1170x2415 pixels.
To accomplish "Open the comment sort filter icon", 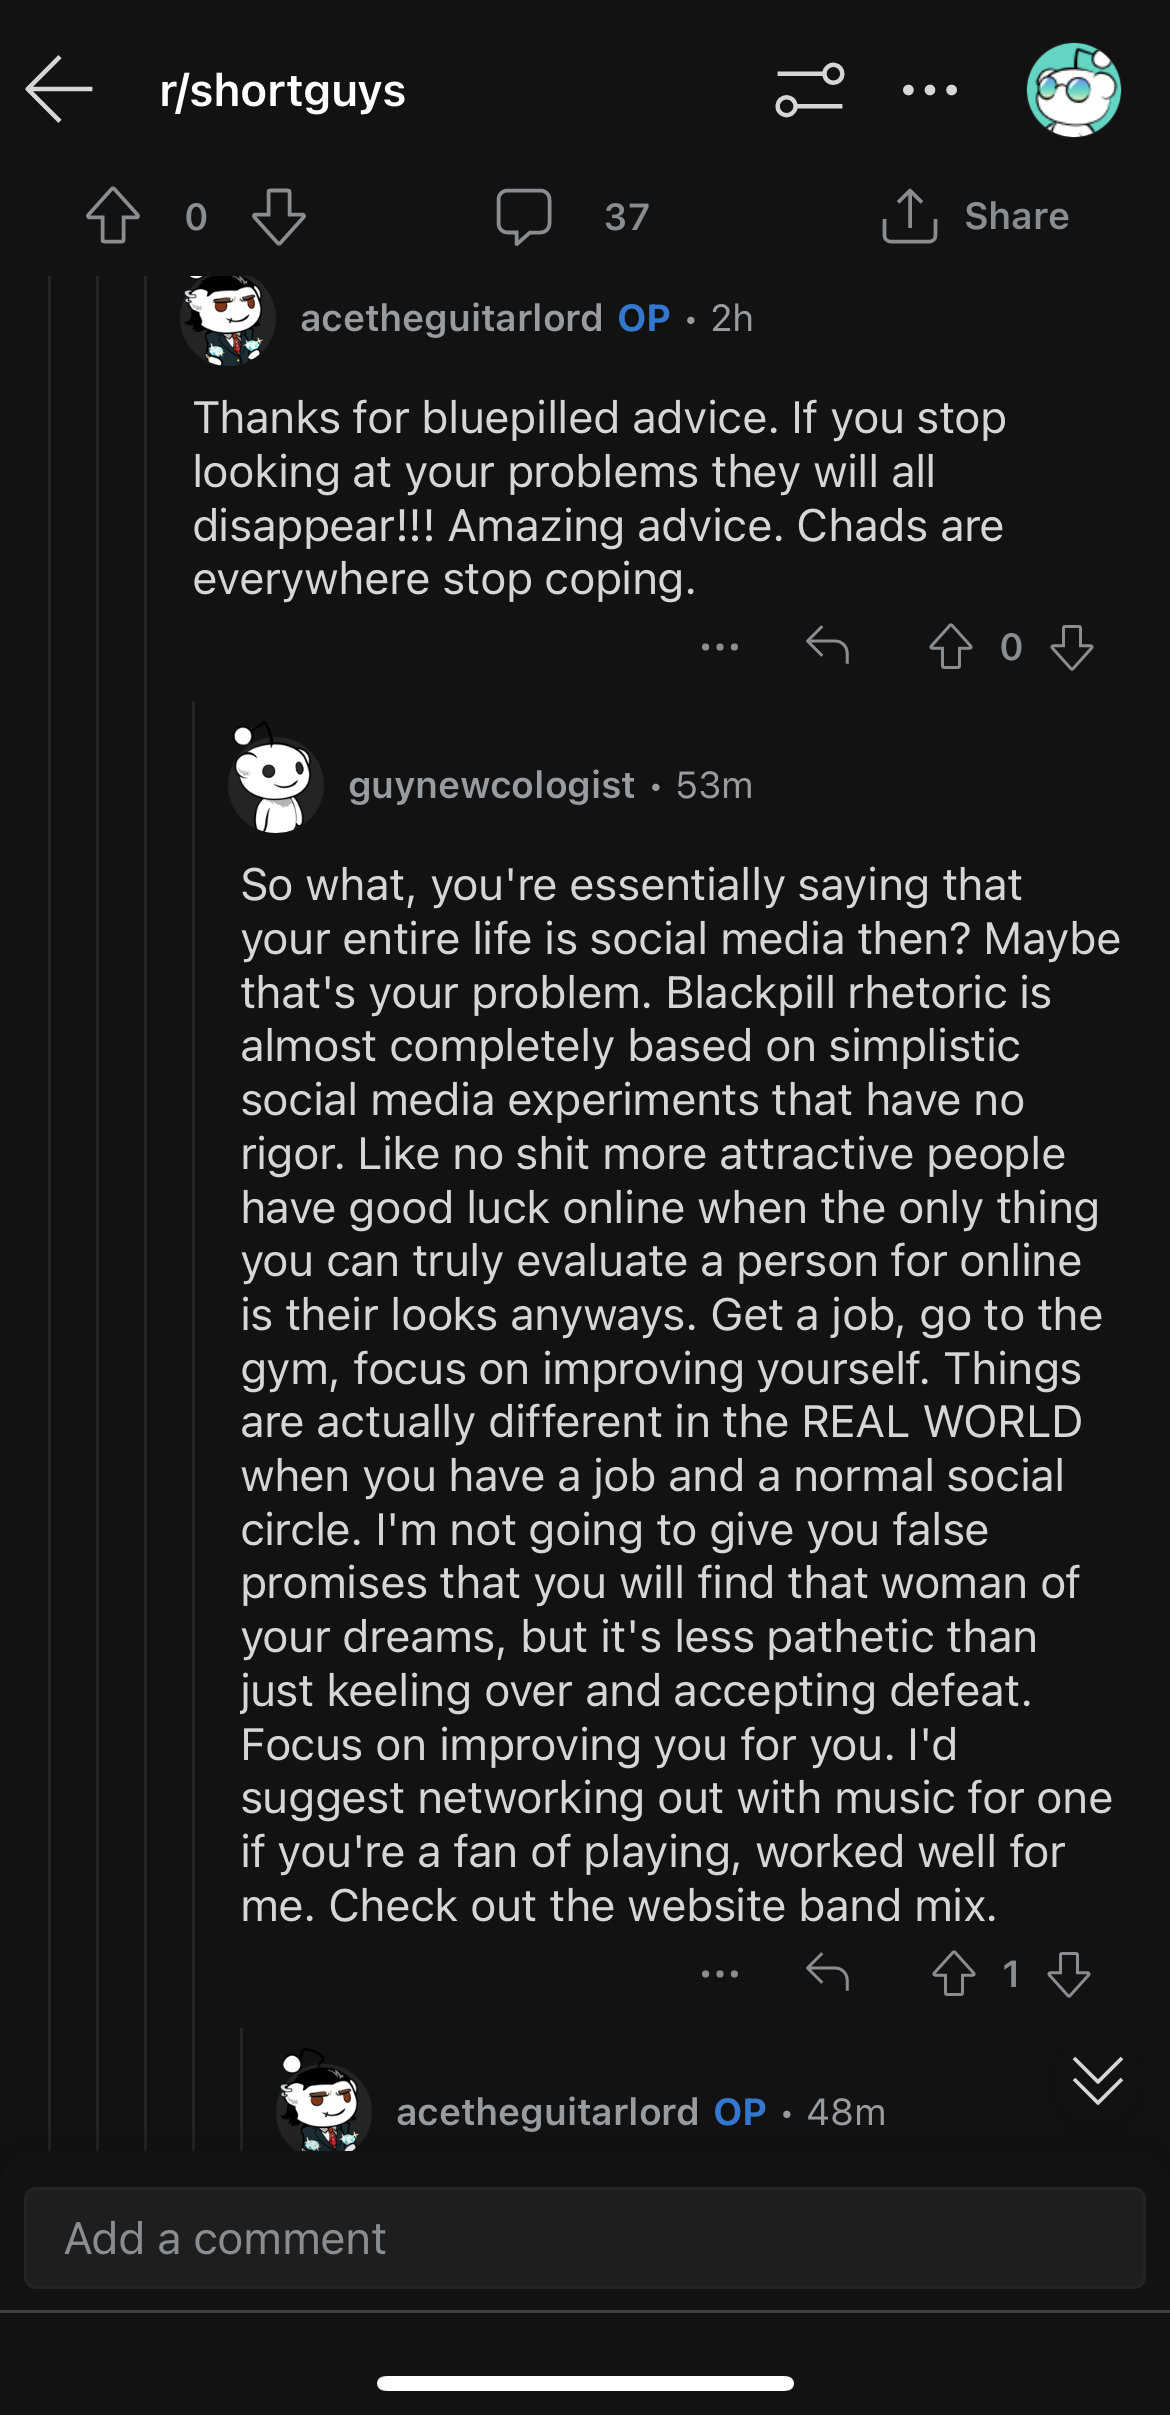I will coord(809,90).
